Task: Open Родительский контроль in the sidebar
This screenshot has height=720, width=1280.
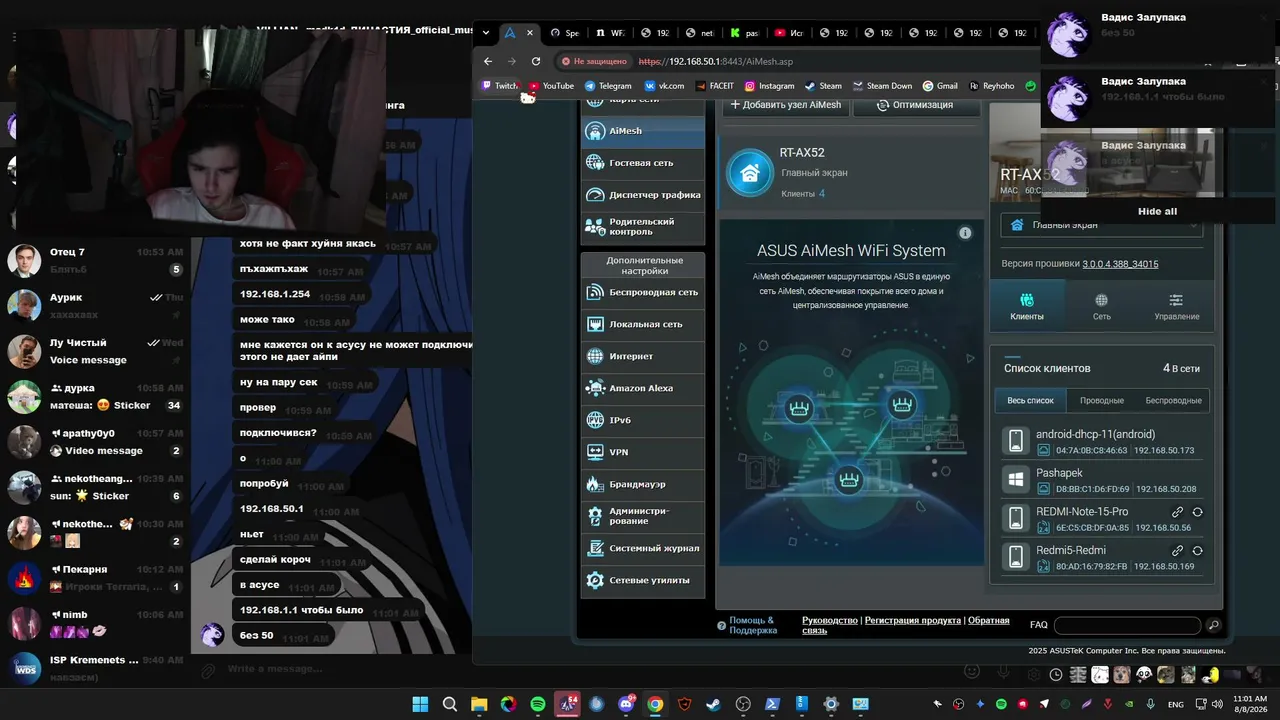Action: click(x=643, y=227)
